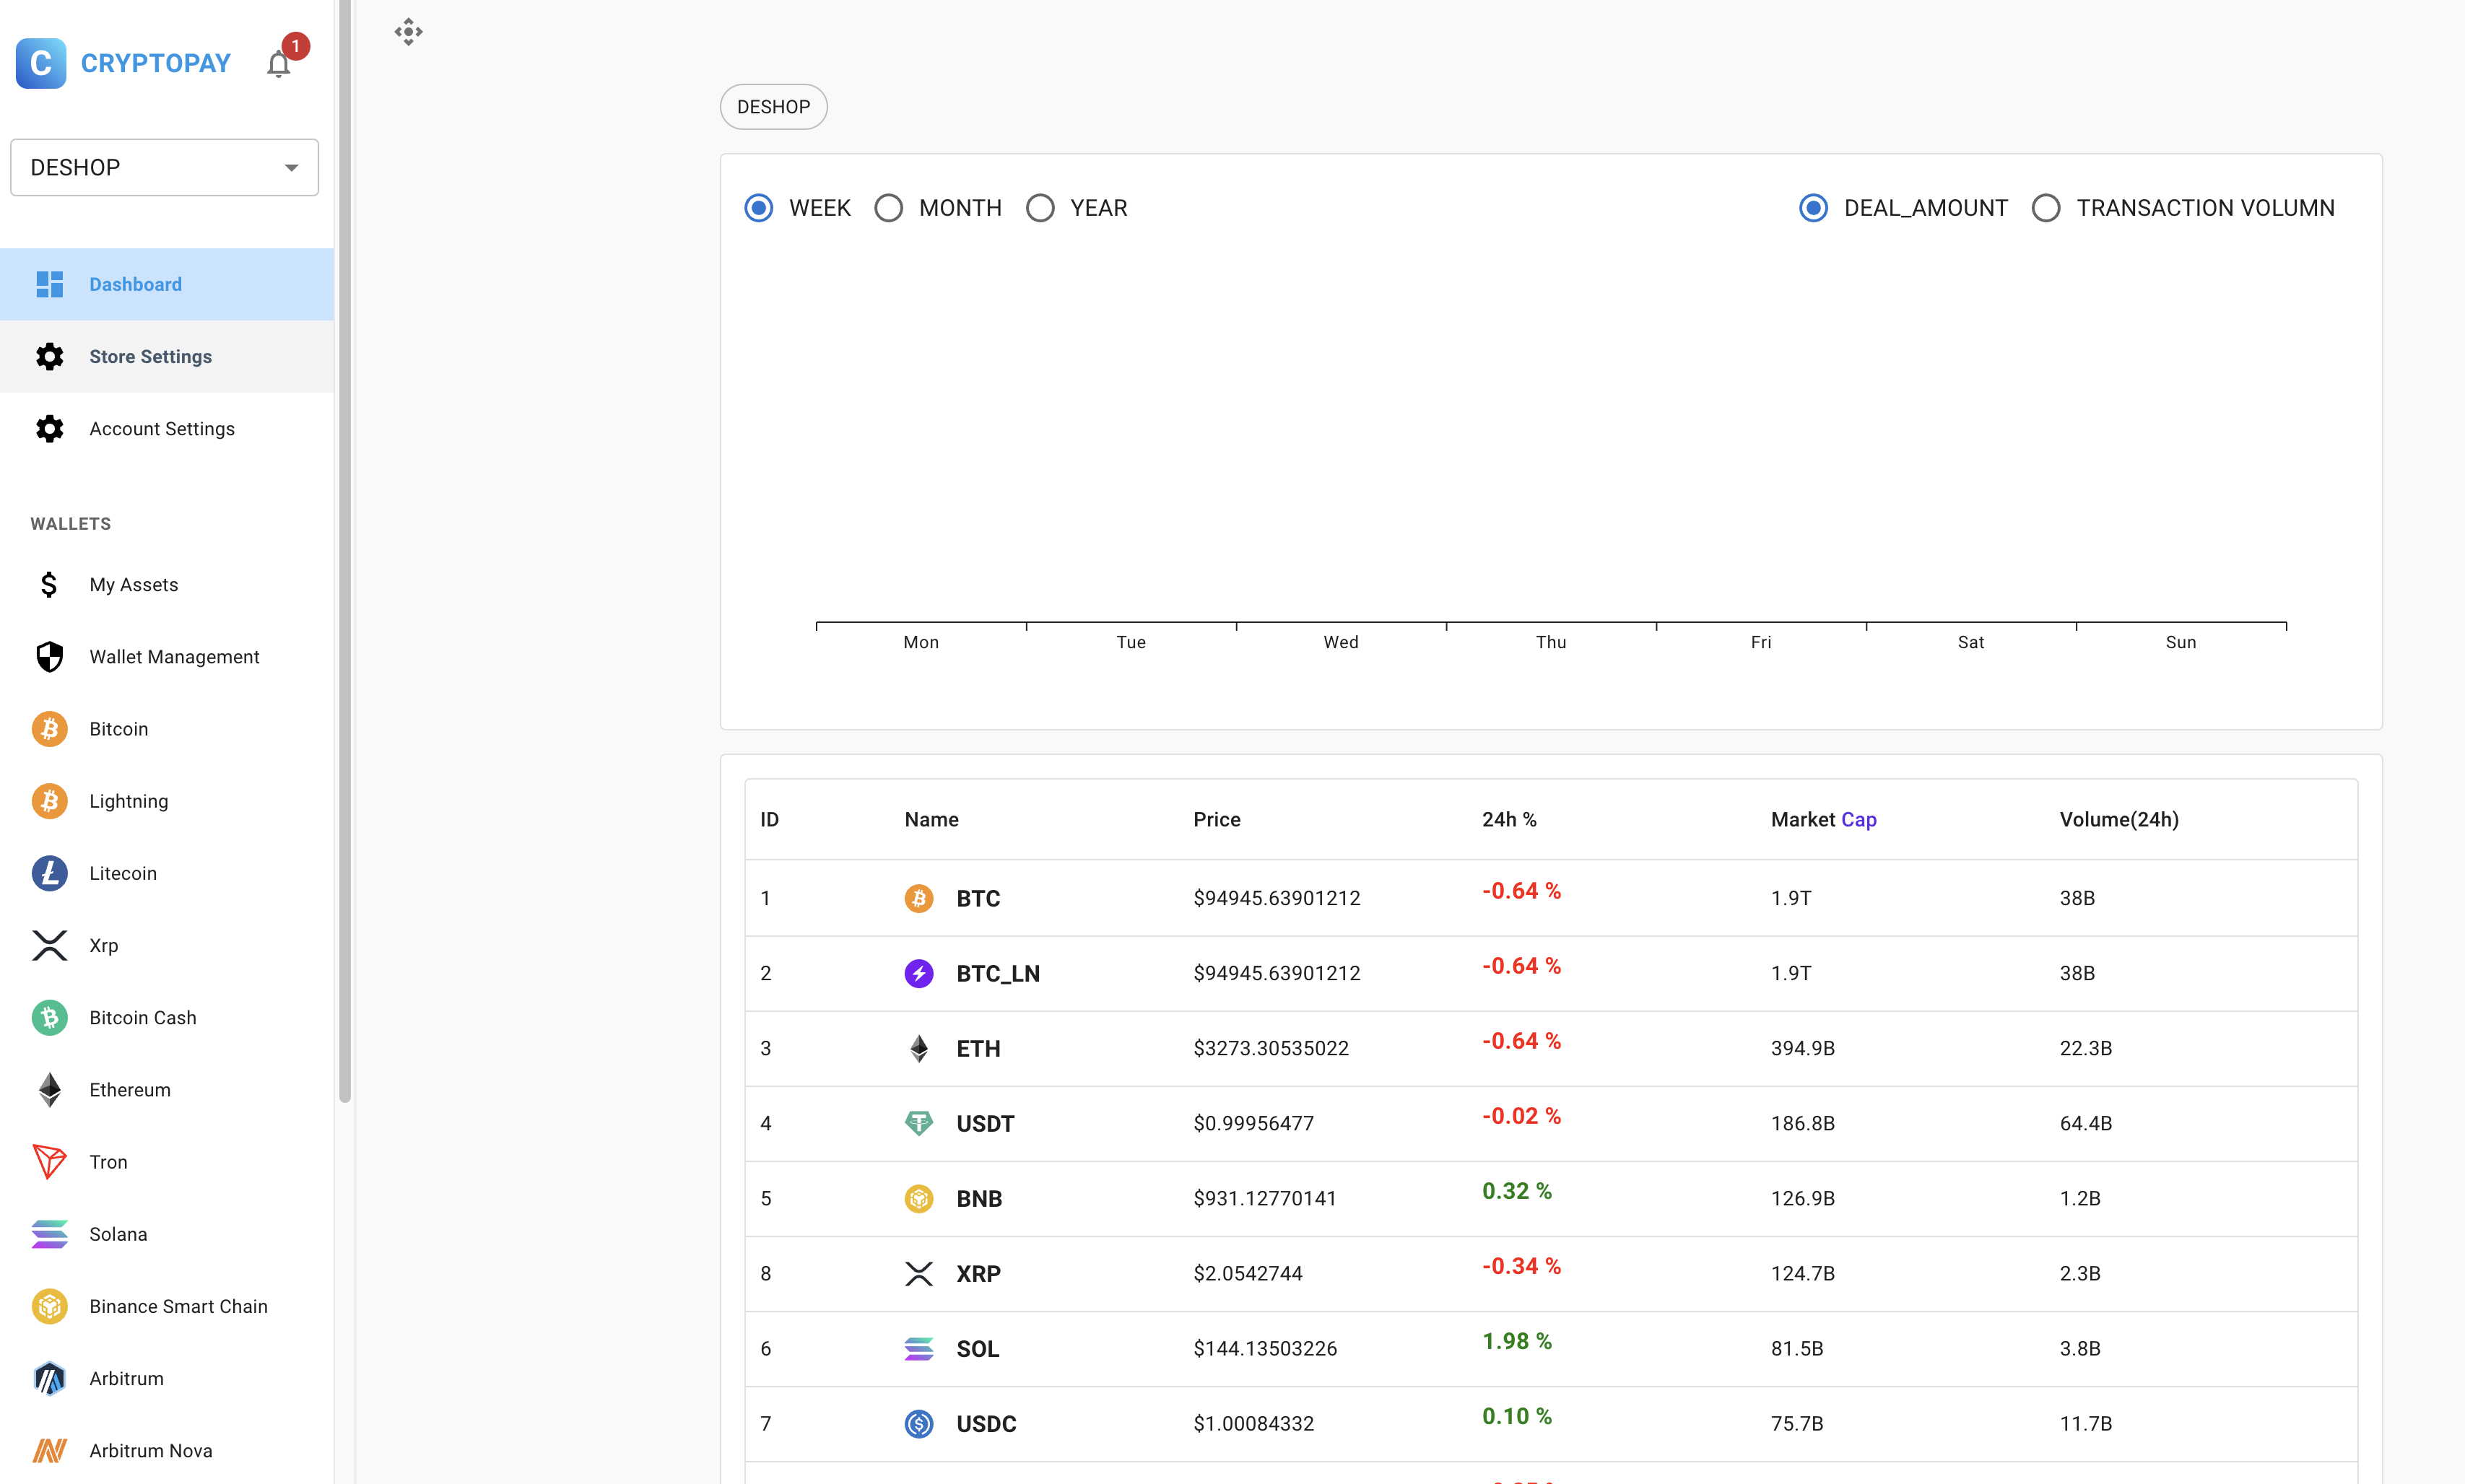Click the Binance Smart Chain icon
2465x1484 pixels.
(x=49, y=1305)
